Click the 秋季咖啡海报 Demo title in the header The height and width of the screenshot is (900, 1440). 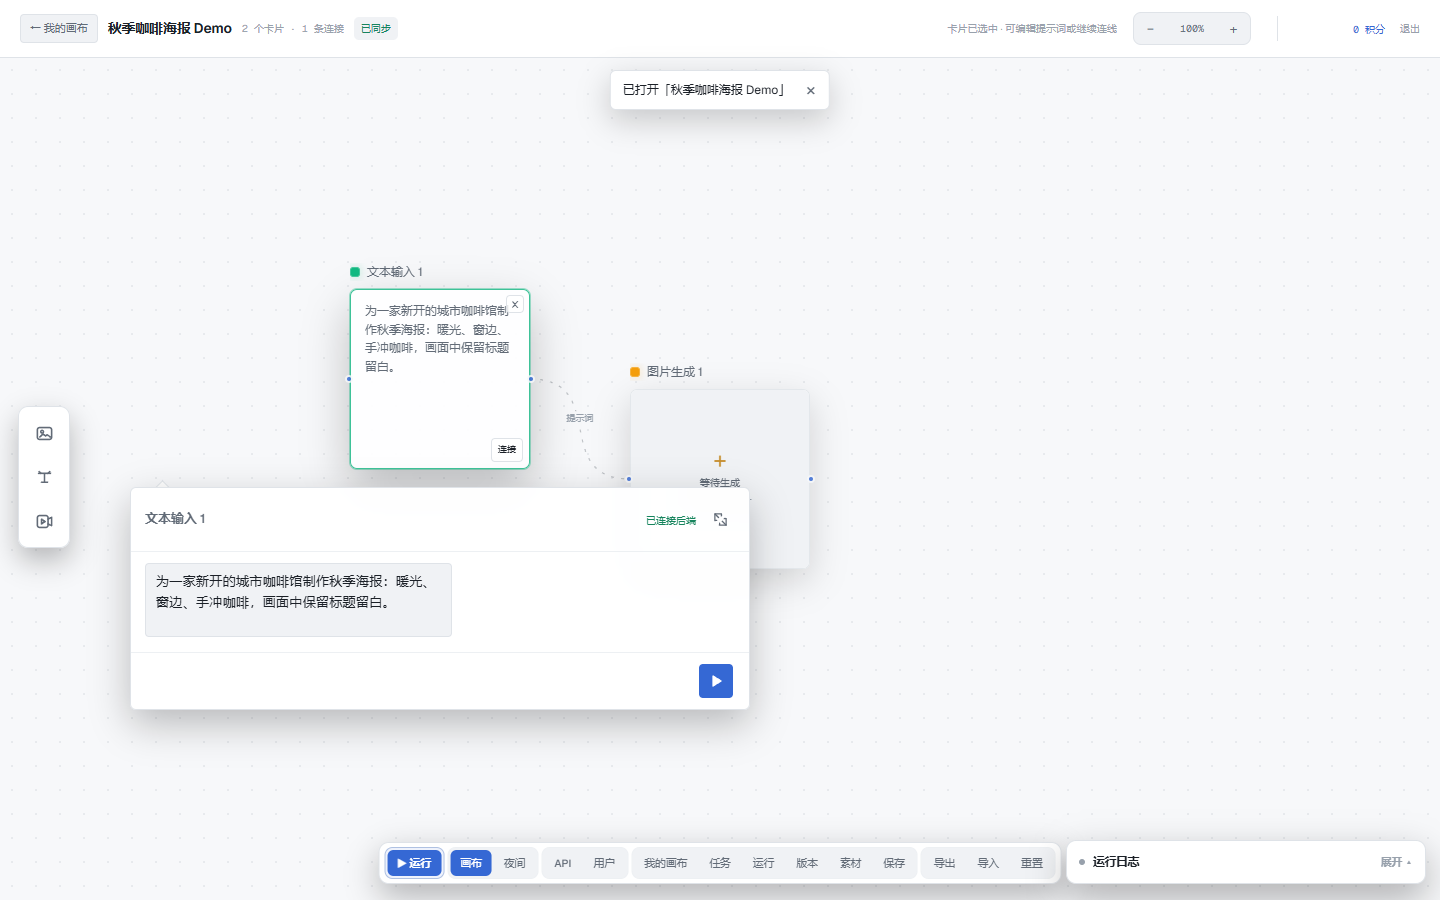(x=170, y=29)
